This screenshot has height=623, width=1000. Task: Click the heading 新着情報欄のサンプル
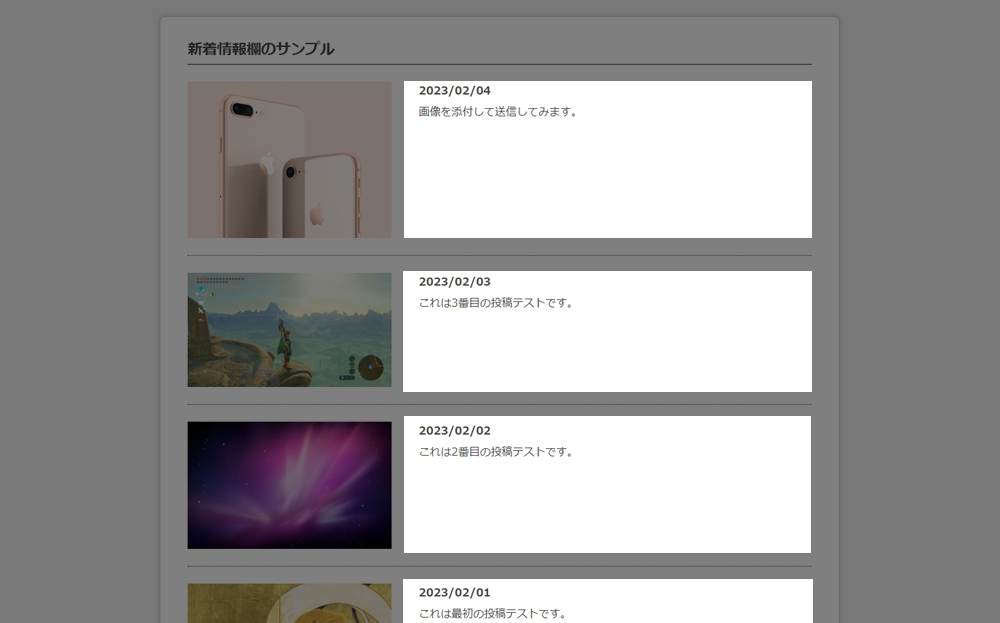261,49
